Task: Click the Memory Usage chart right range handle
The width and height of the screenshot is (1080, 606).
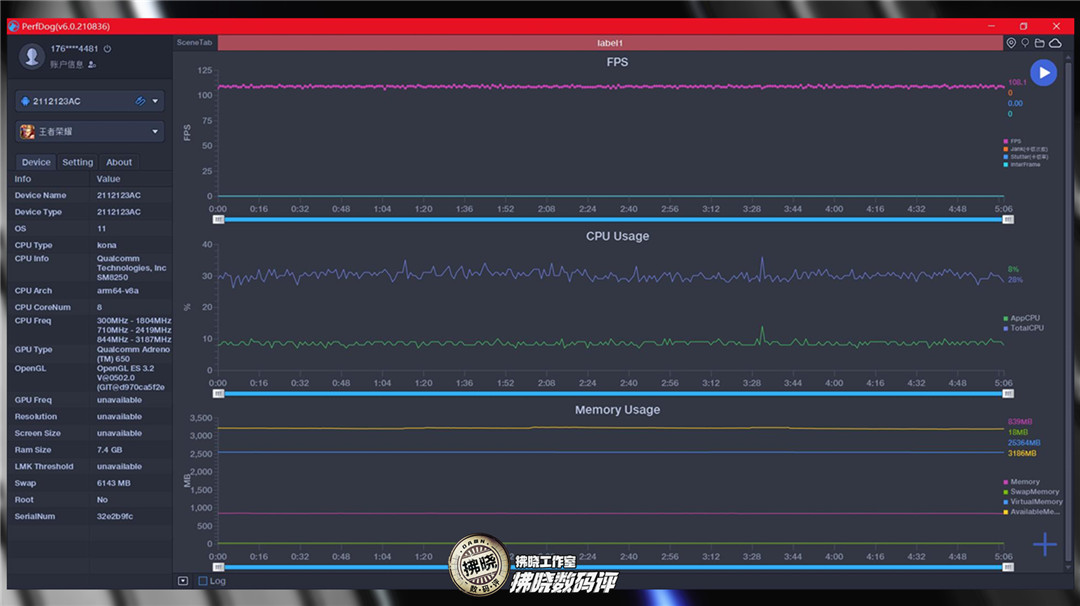Action: [1008, 567]
